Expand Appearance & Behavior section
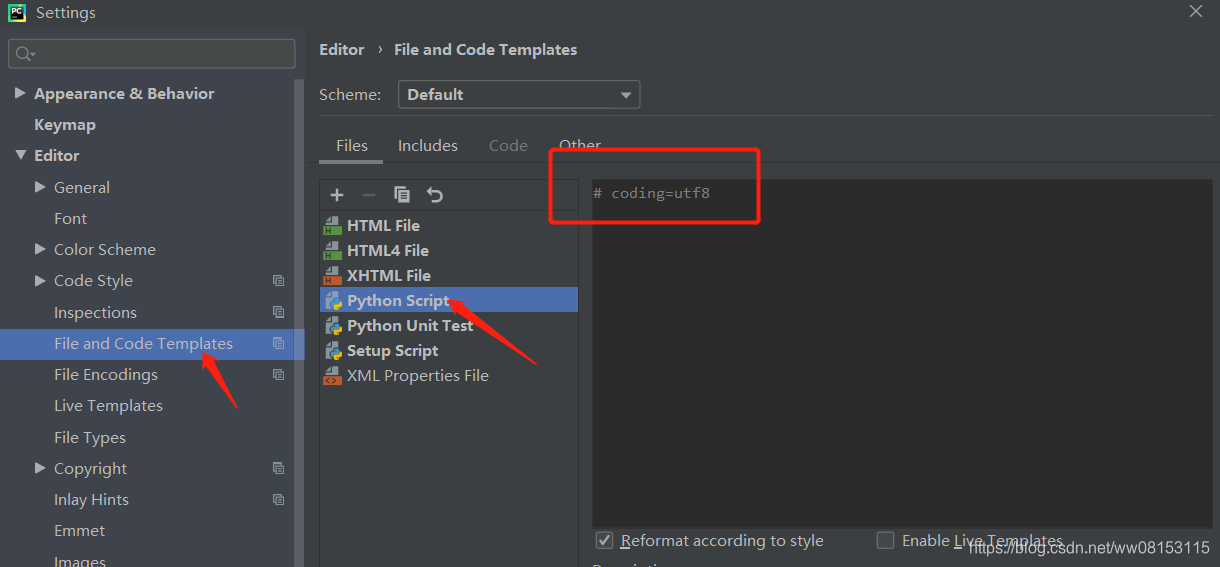Image resolution: width=1220 pixels, height=567 pixels. coord(20,93)
